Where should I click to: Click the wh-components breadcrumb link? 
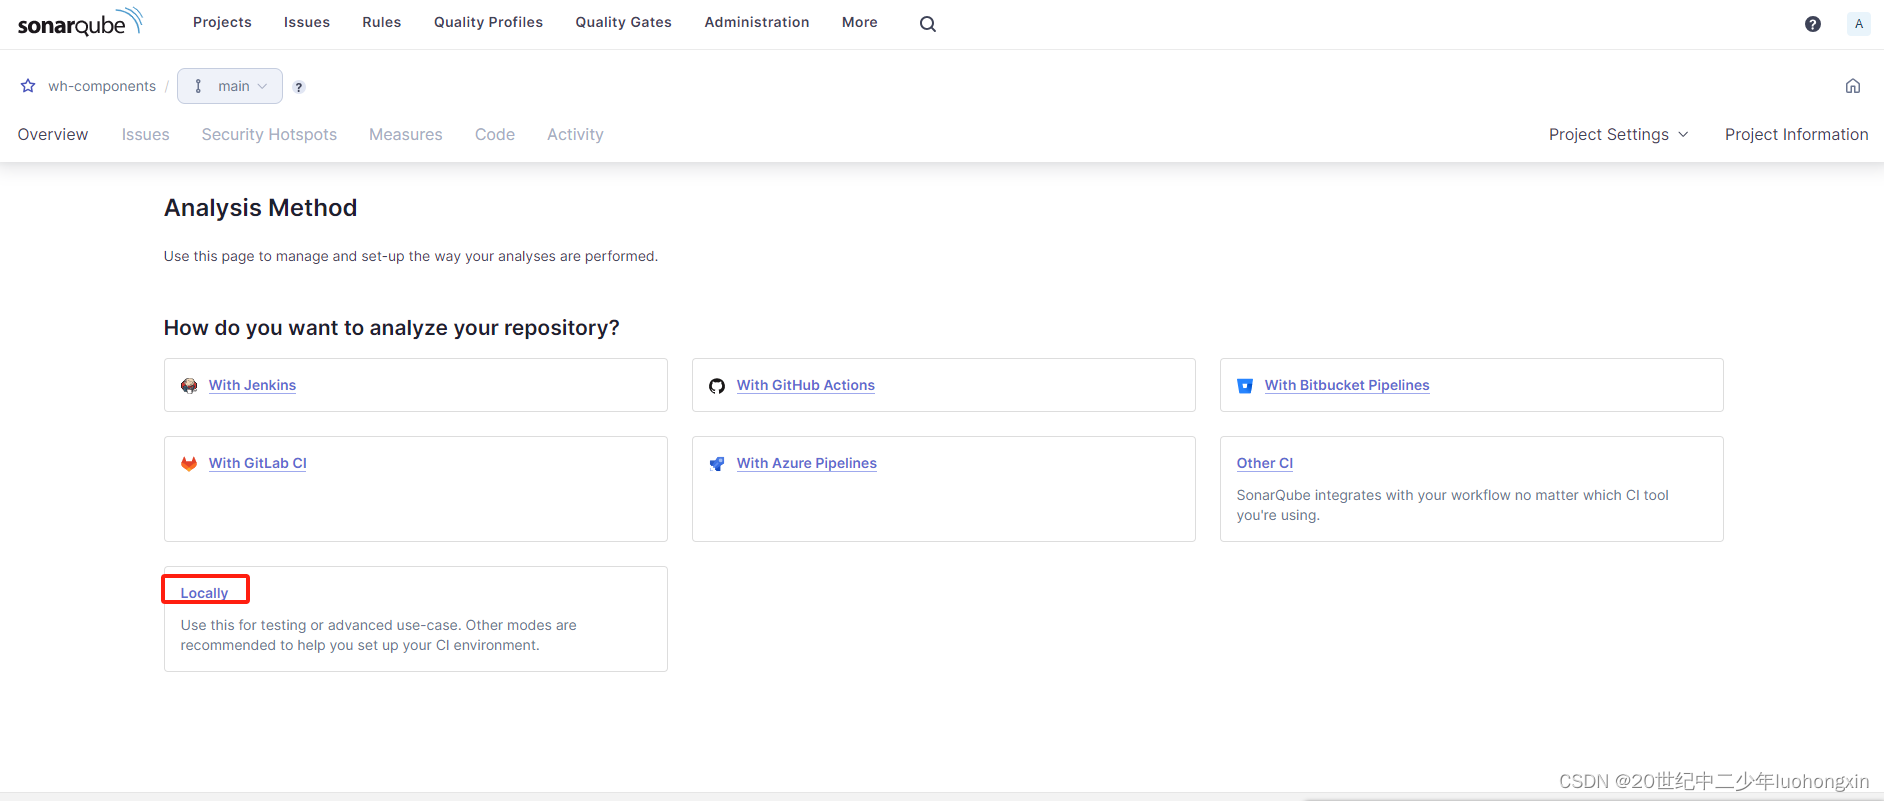[102, 86]
